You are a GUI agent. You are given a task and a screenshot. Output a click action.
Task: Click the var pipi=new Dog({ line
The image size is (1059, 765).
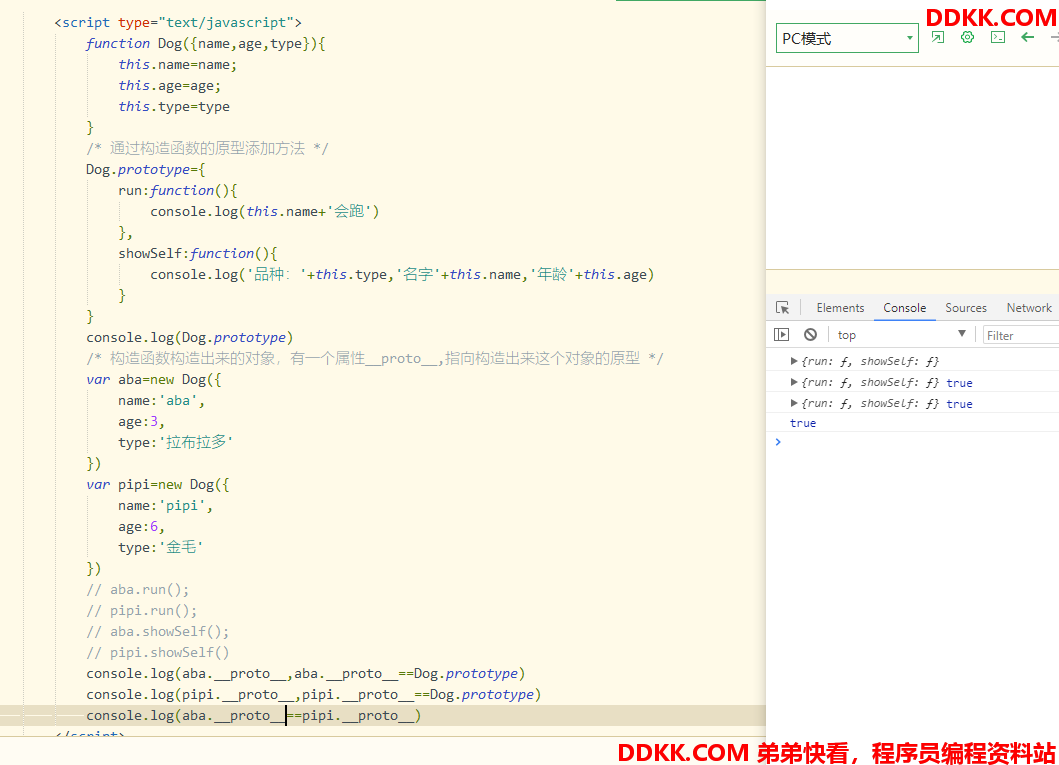[x=158, y=484]
